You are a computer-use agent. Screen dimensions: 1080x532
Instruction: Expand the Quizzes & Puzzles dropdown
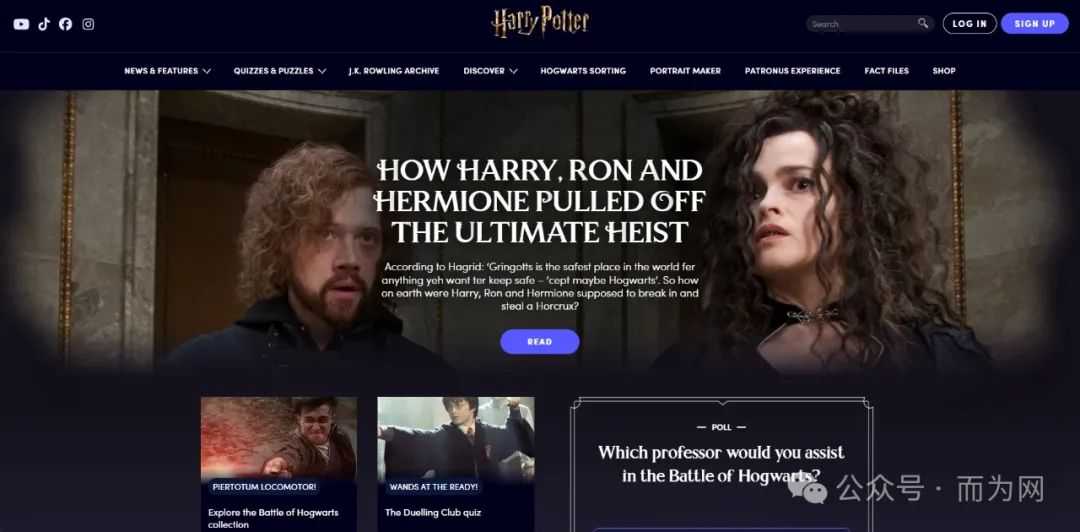tap(280, 71)
